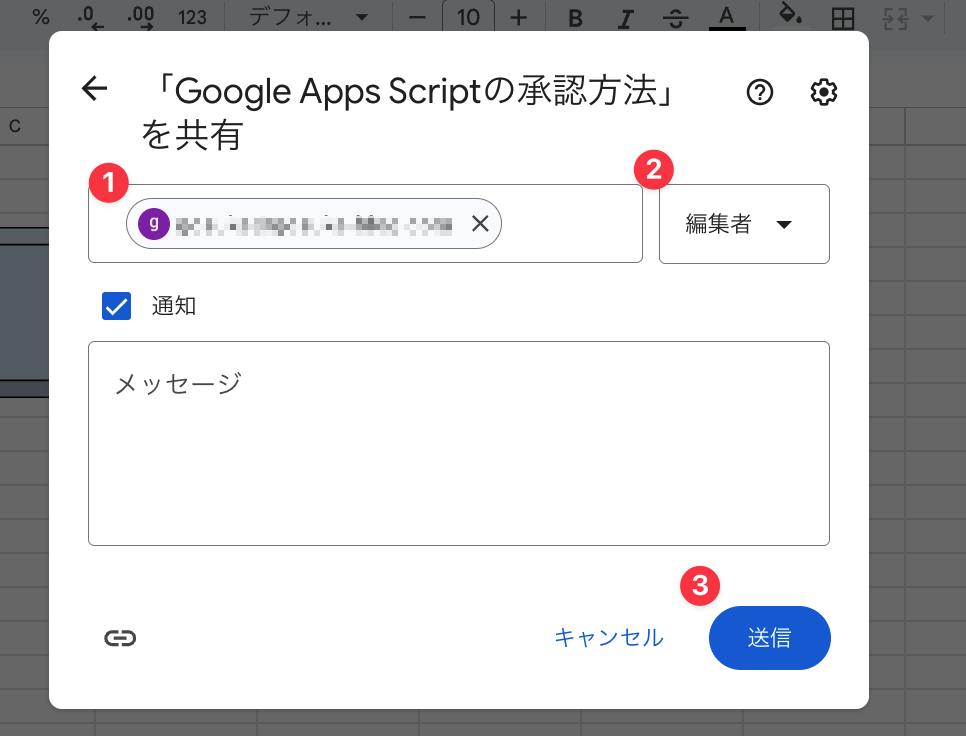Open the help question mark icon

click(x=760, y=92)
